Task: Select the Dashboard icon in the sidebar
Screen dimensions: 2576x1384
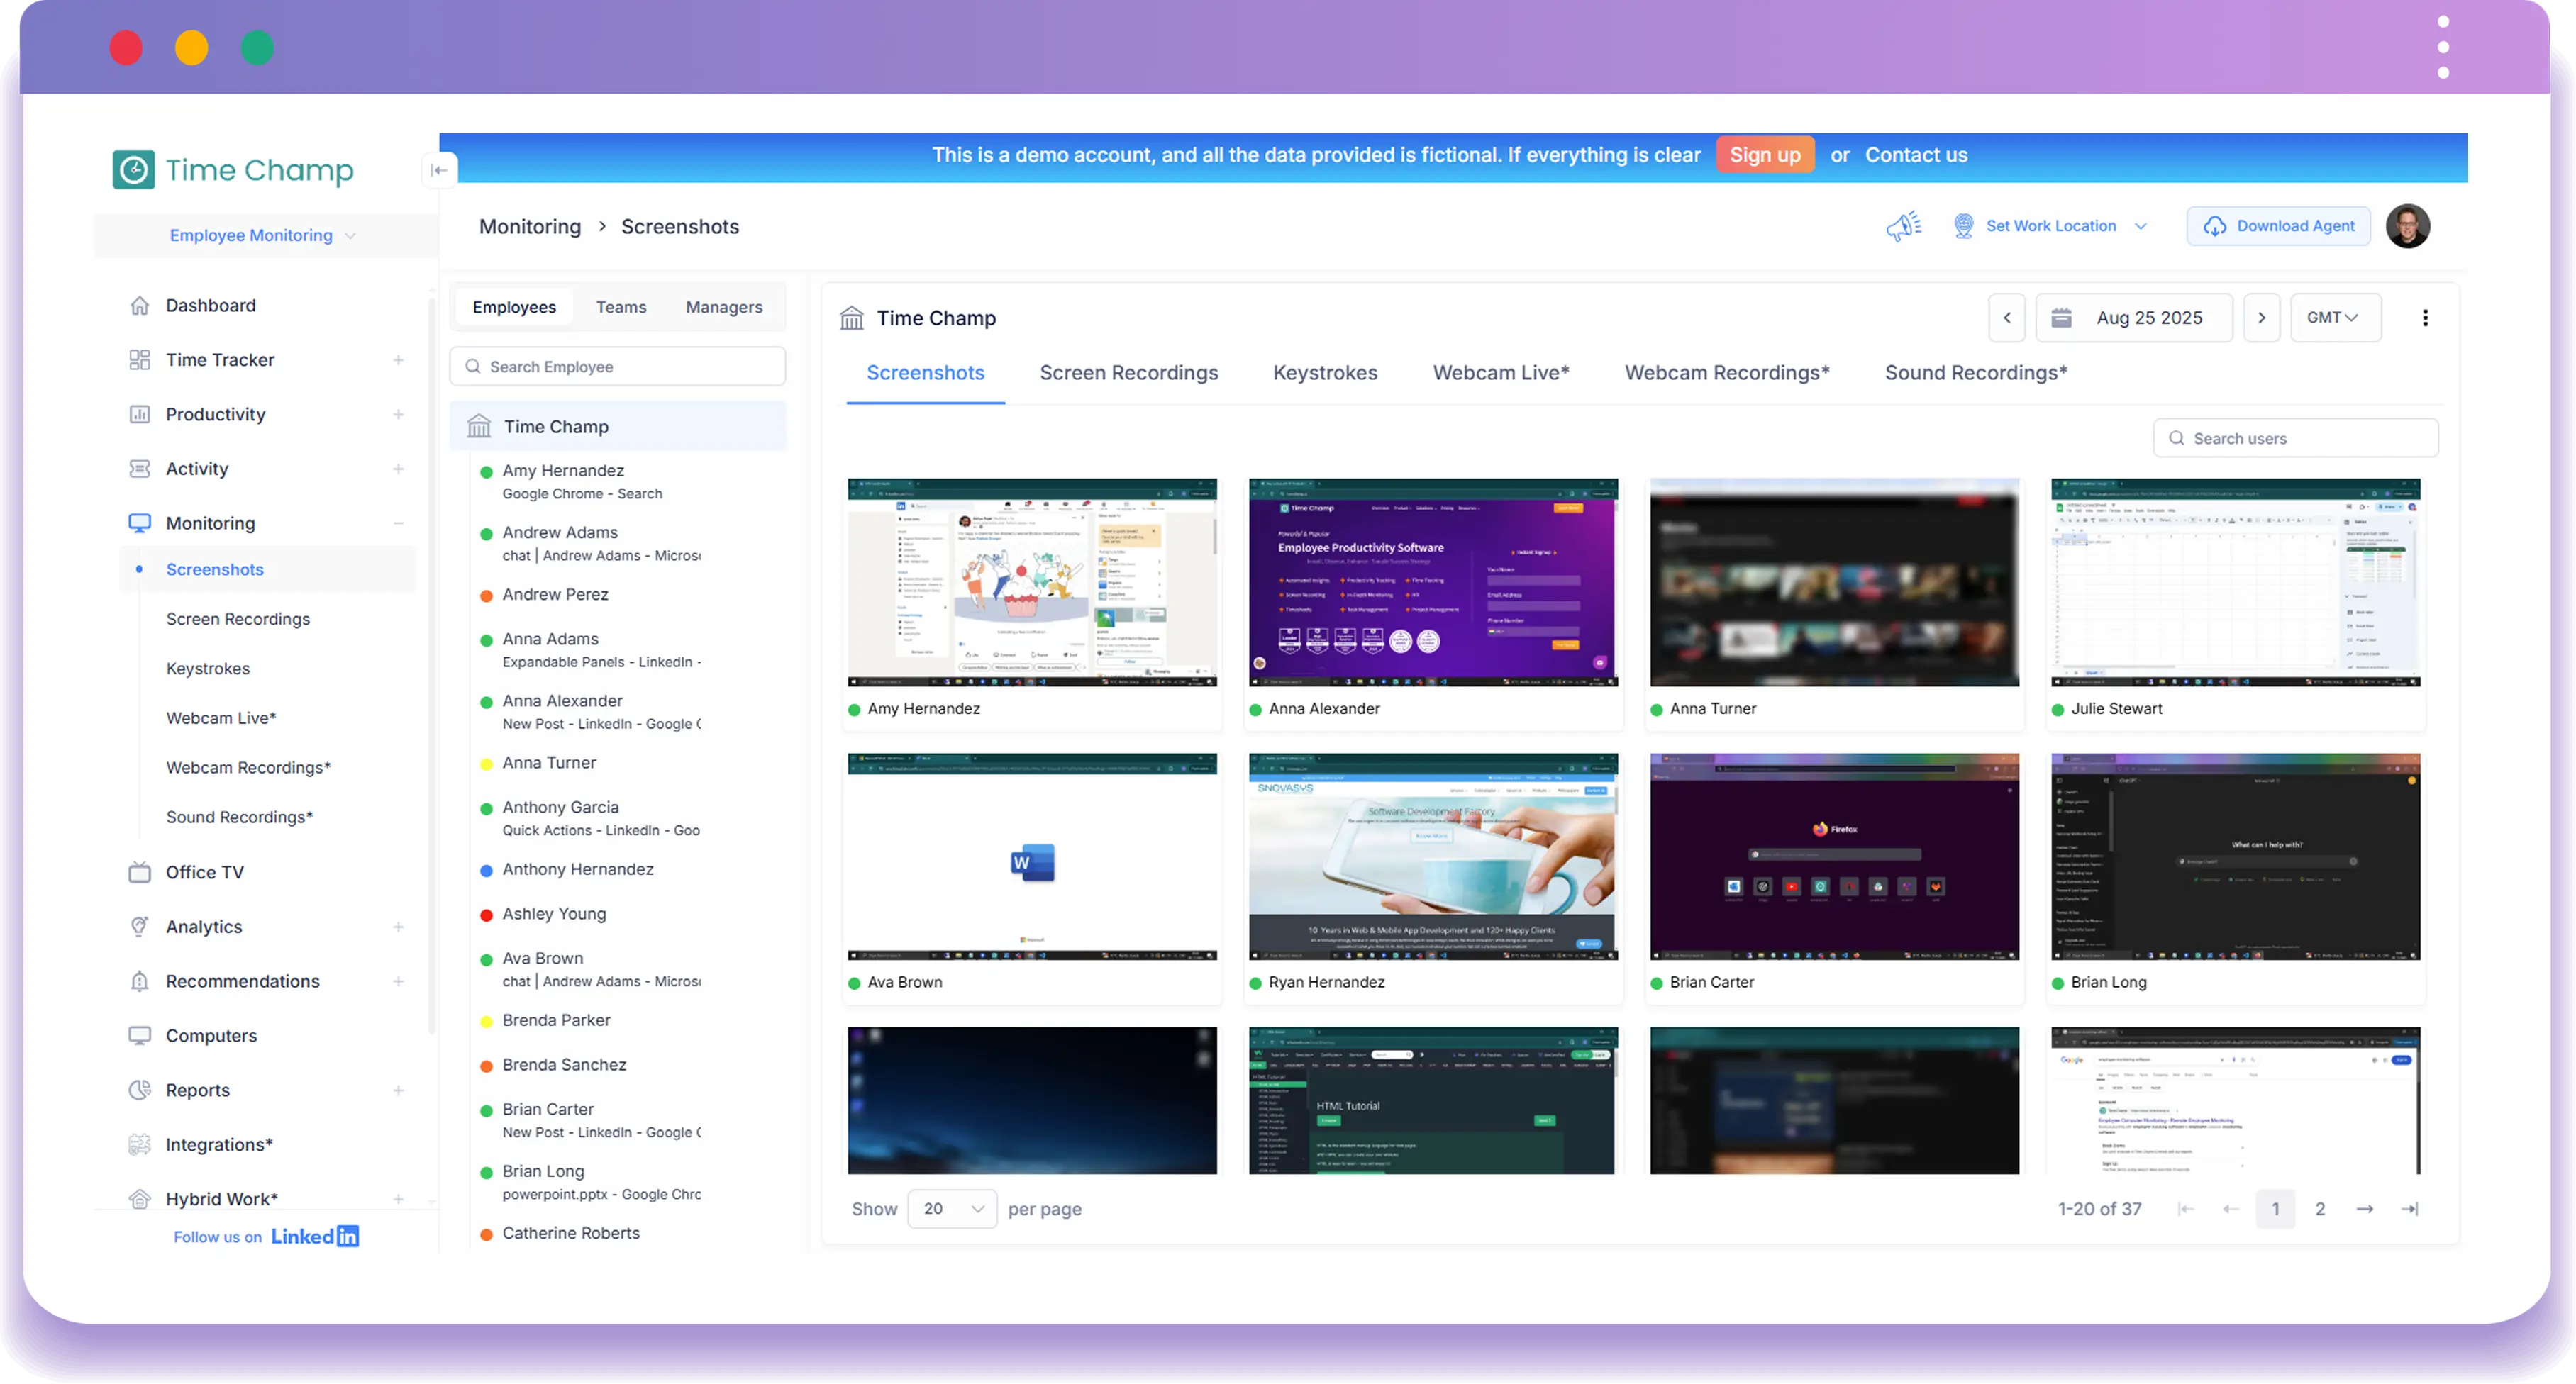Action: click(140, 305)
